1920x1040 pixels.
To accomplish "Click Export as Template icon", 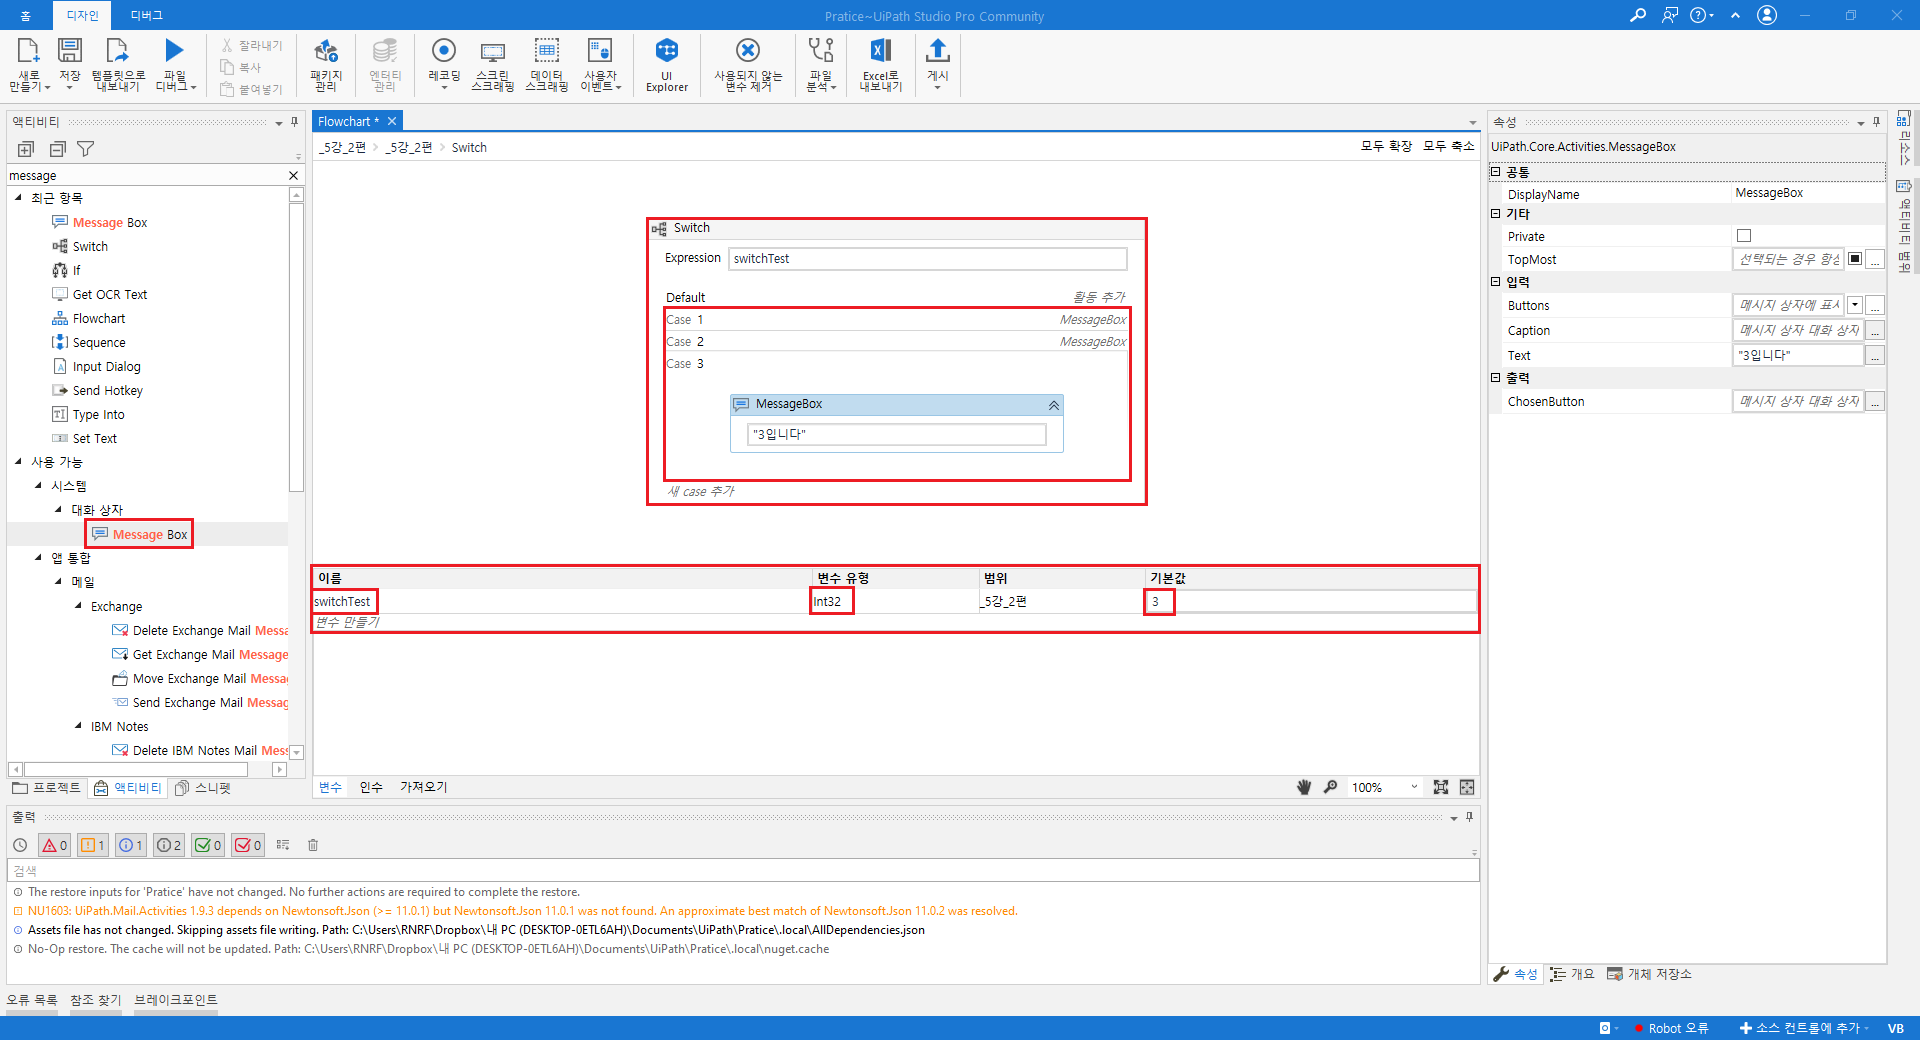I will coord(118,64).
